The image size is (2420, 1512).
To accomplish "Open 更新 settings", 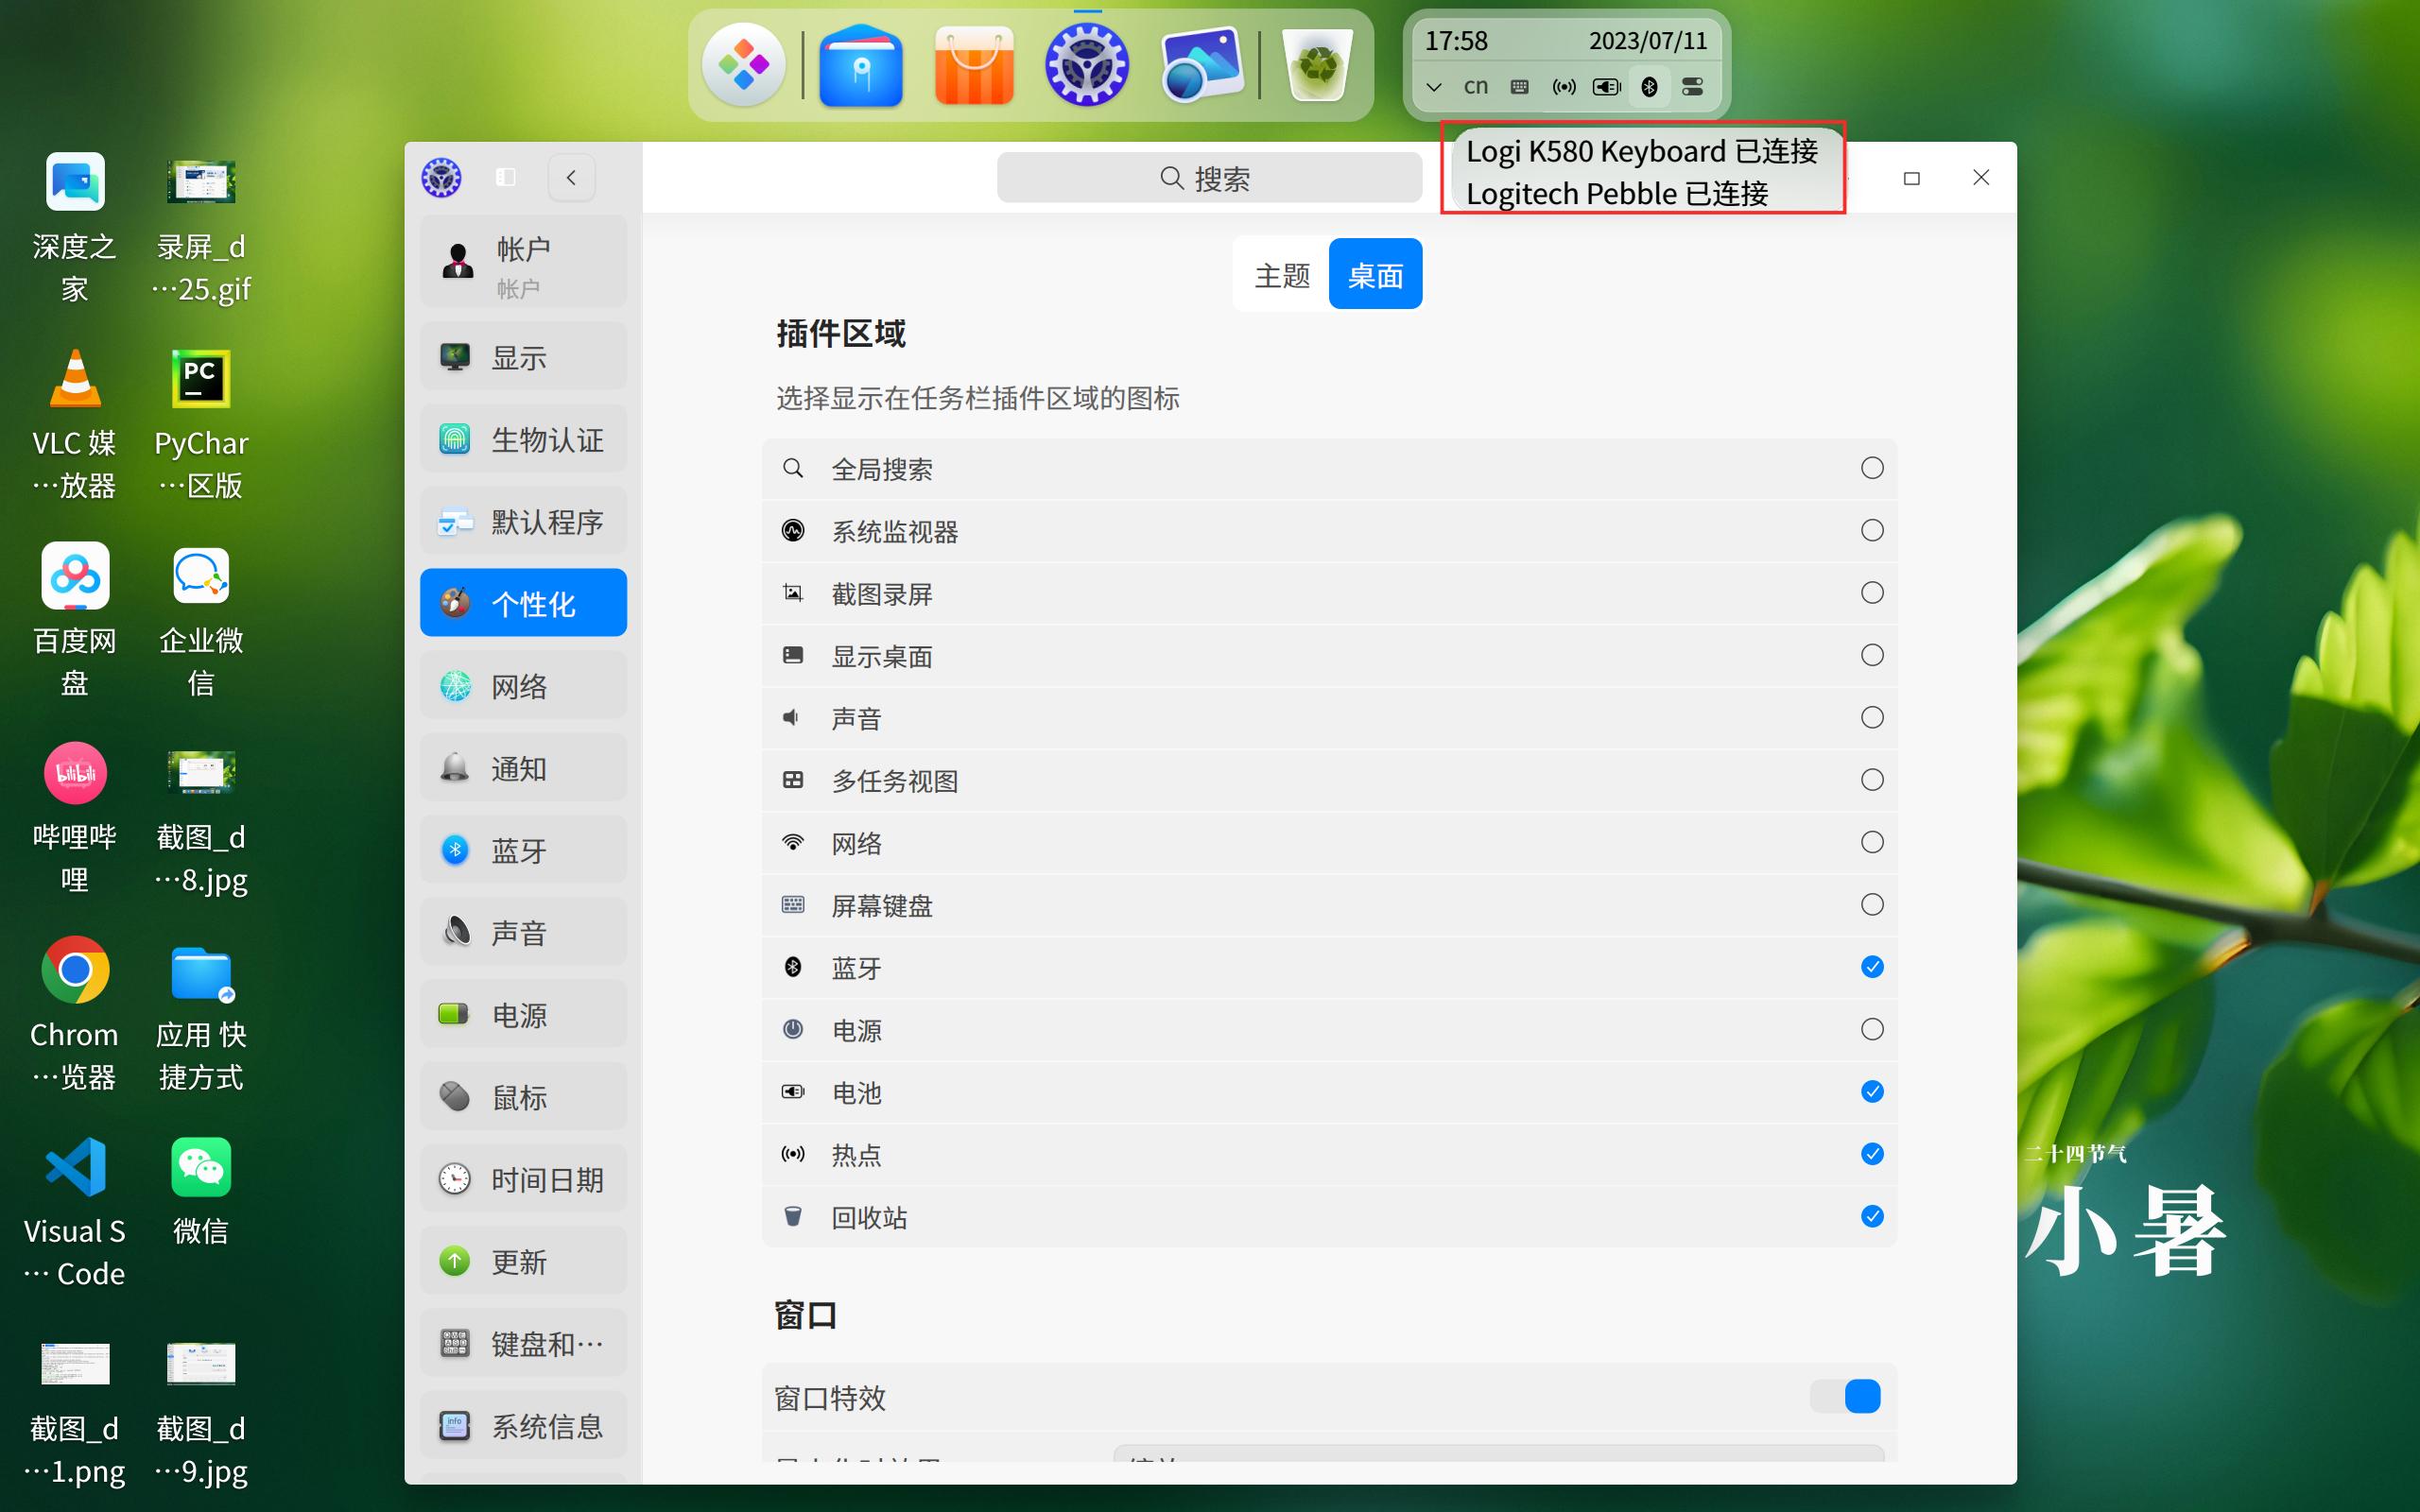I will (x=523, y=1261).
